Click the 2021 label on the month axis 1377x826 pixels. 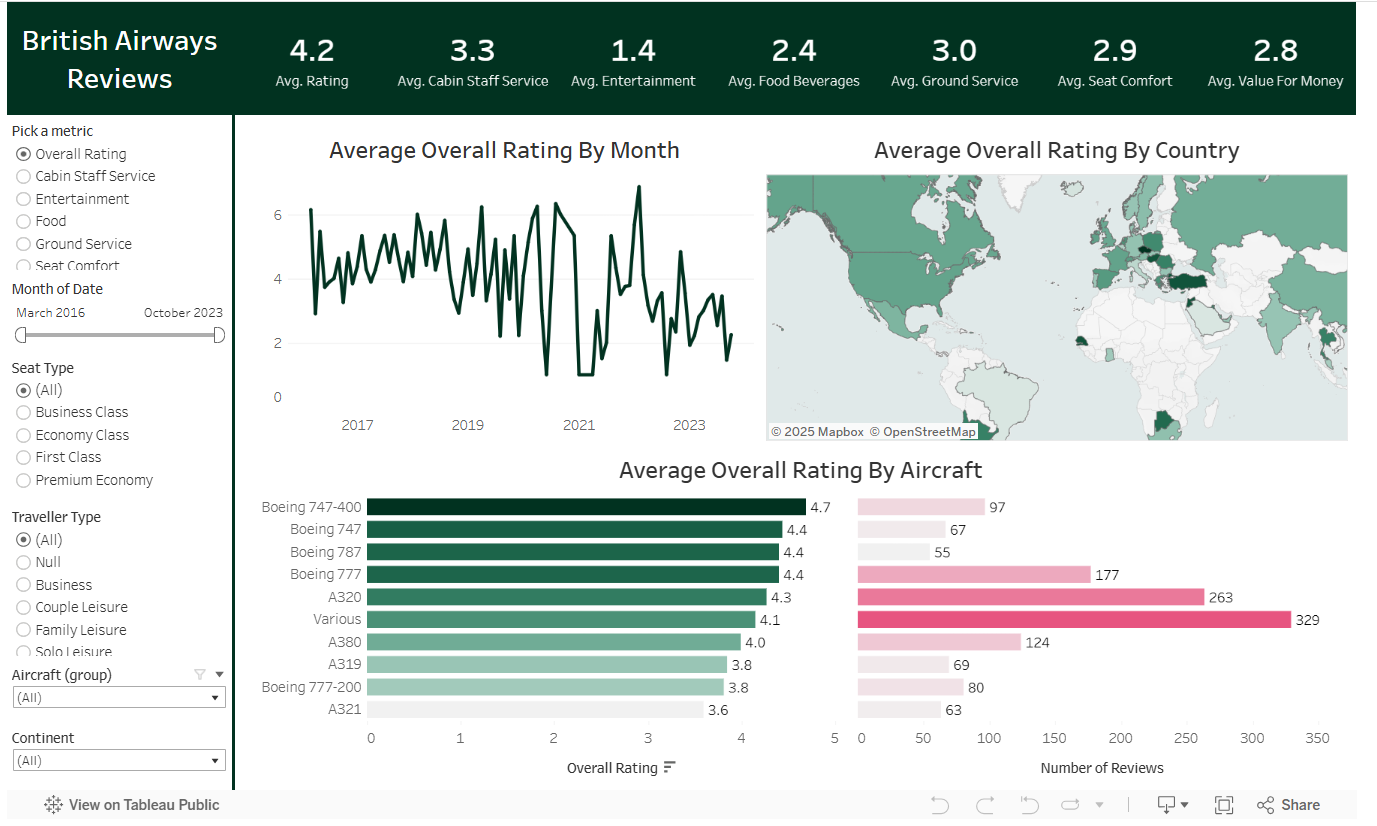click(x=579, y=425)
